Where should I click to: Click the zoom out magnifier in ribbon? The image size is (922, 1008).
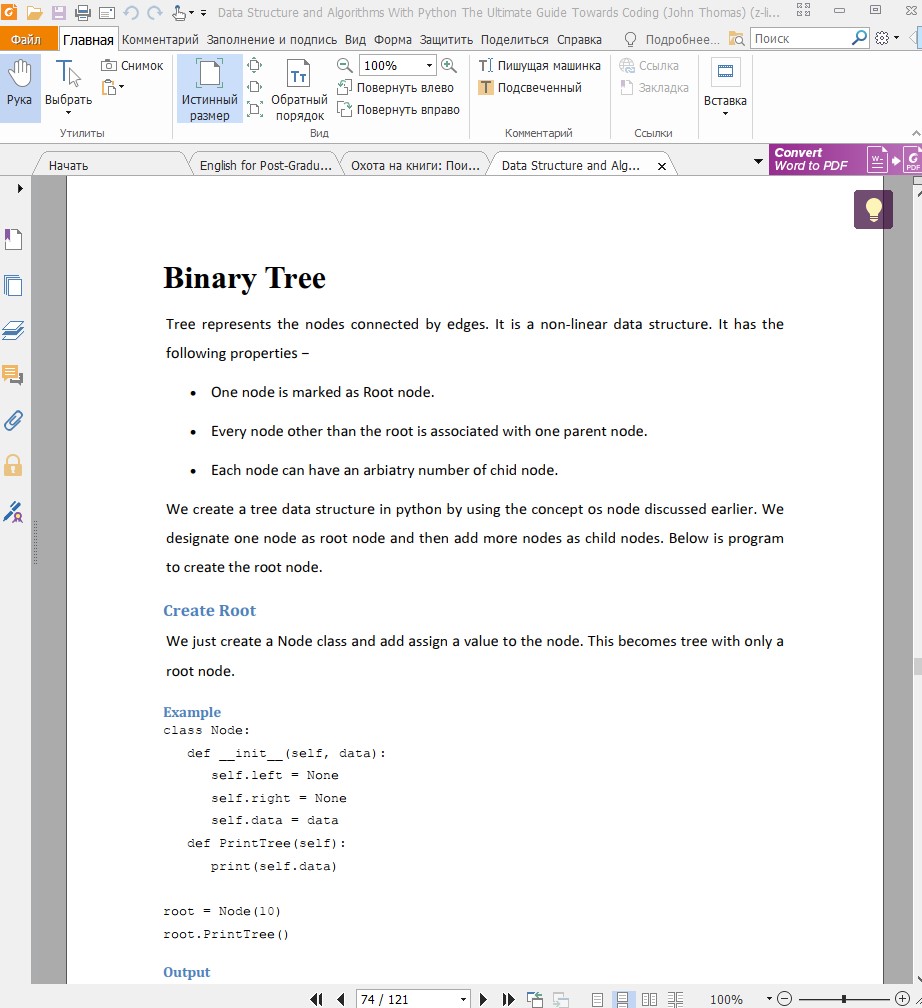(345, 65)
